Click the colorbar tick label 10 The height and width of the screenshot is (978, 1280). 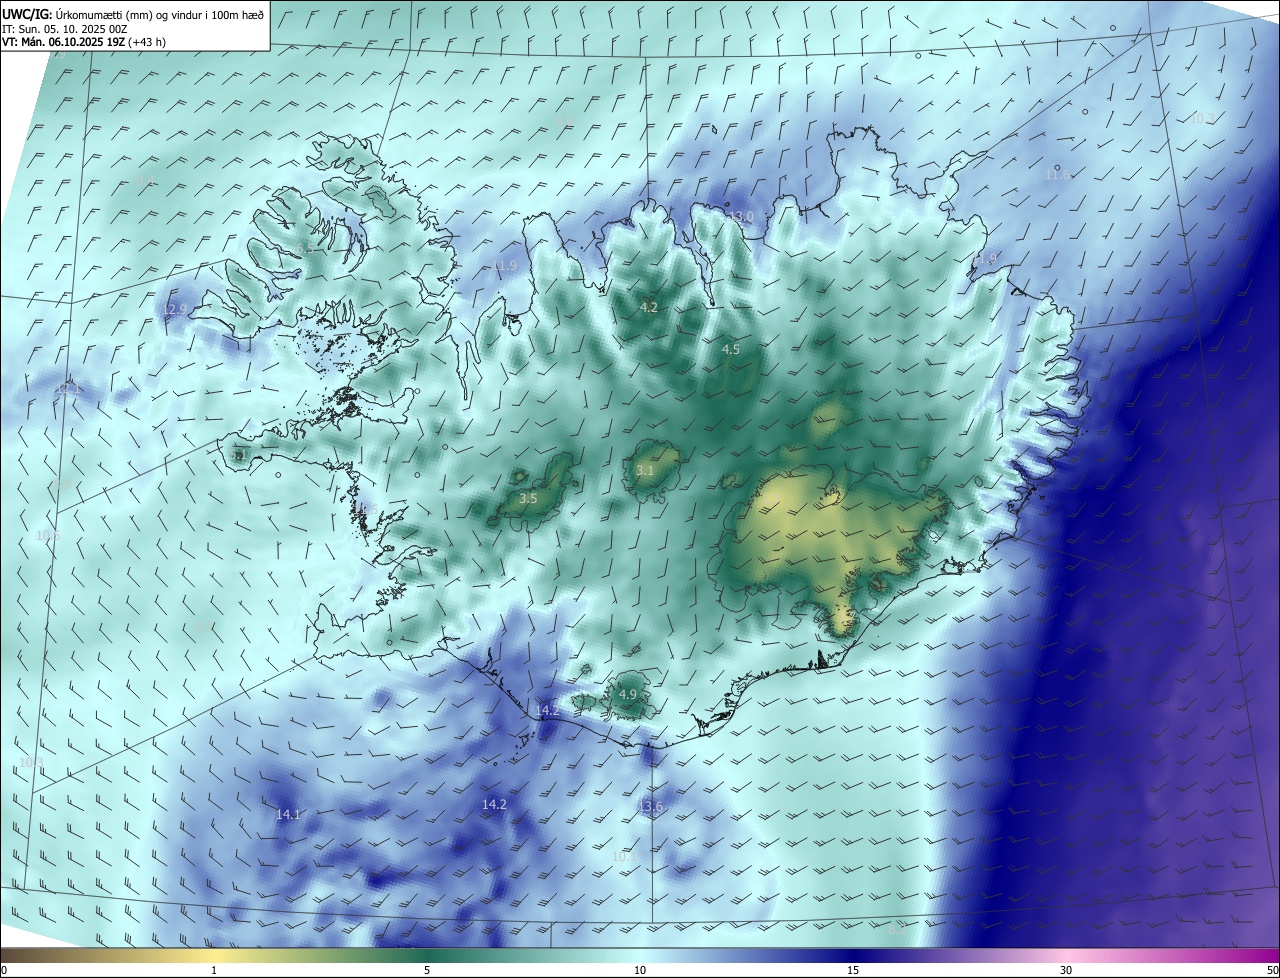(x=640, y=971)
